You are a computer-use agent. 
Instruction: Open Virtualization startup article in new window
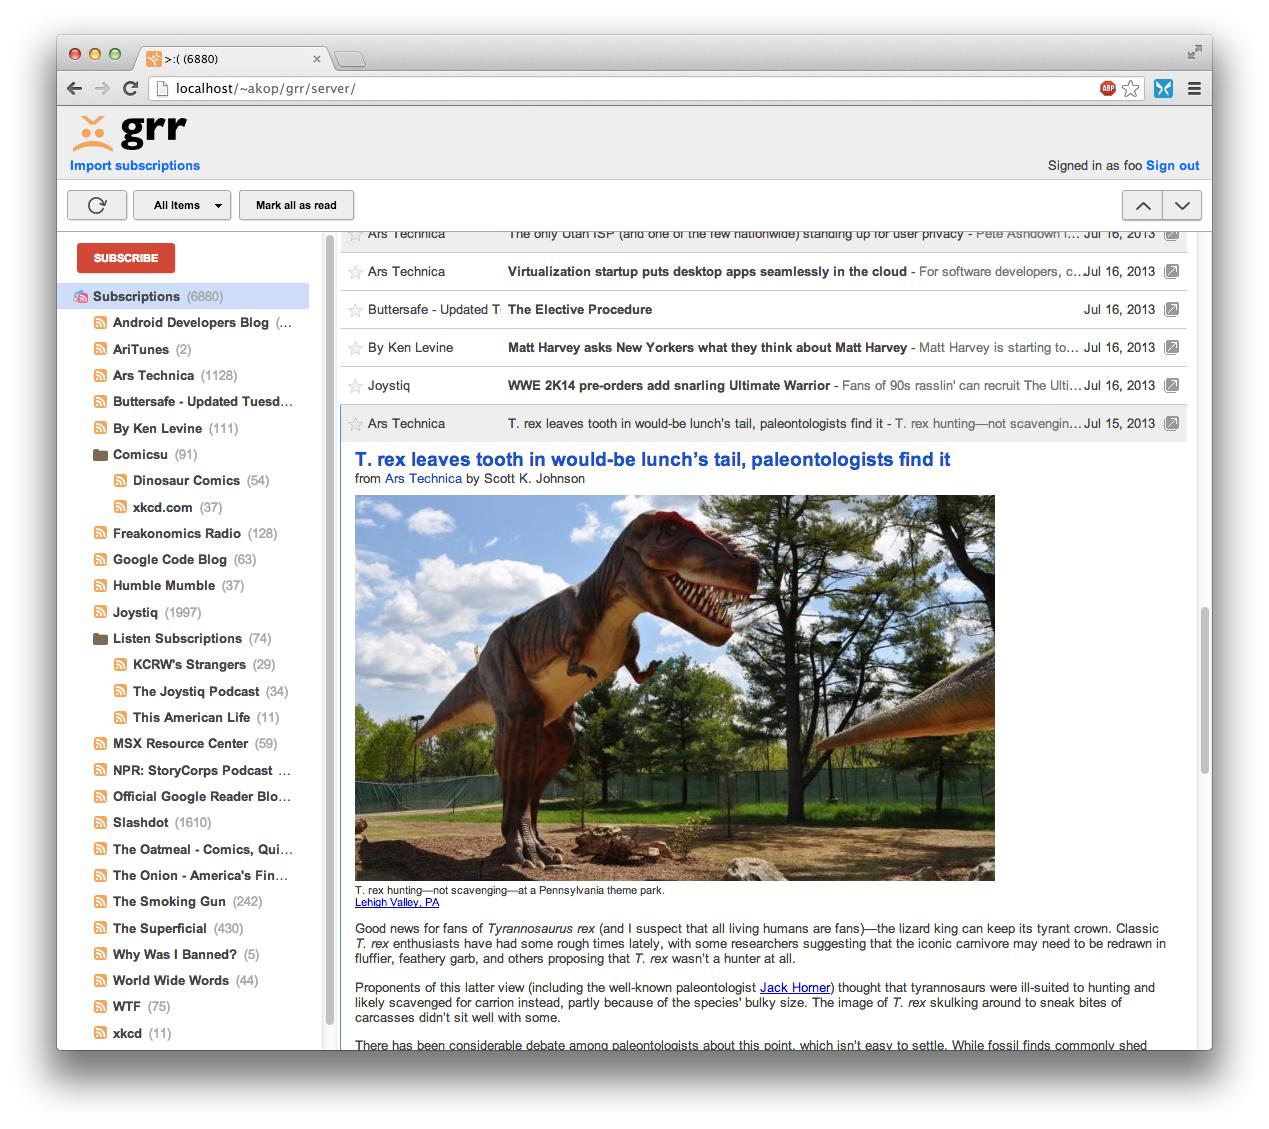click(1172, 271)
